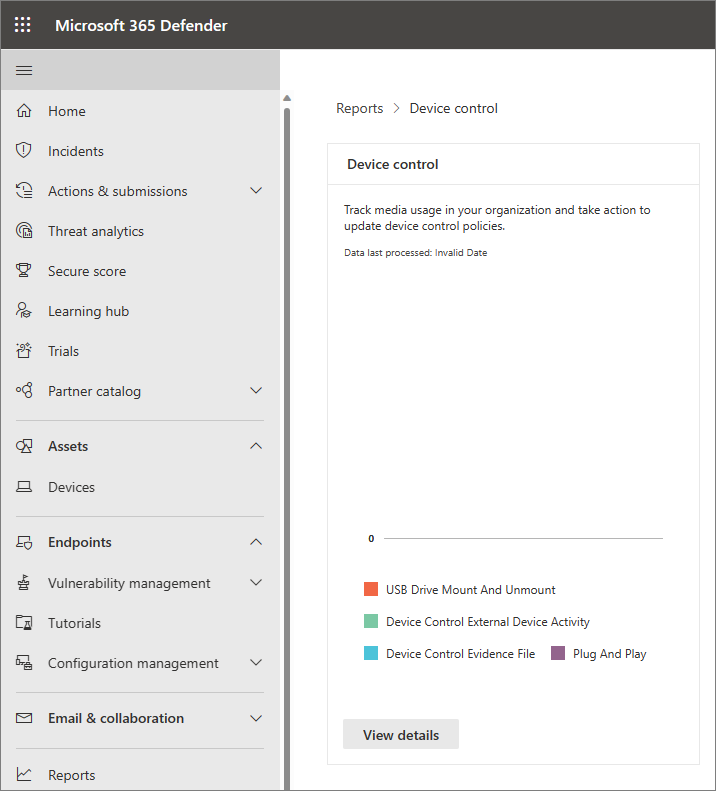Click the Secure score trophy icon
Screen dimensions: 716x791
coord(24,270)
